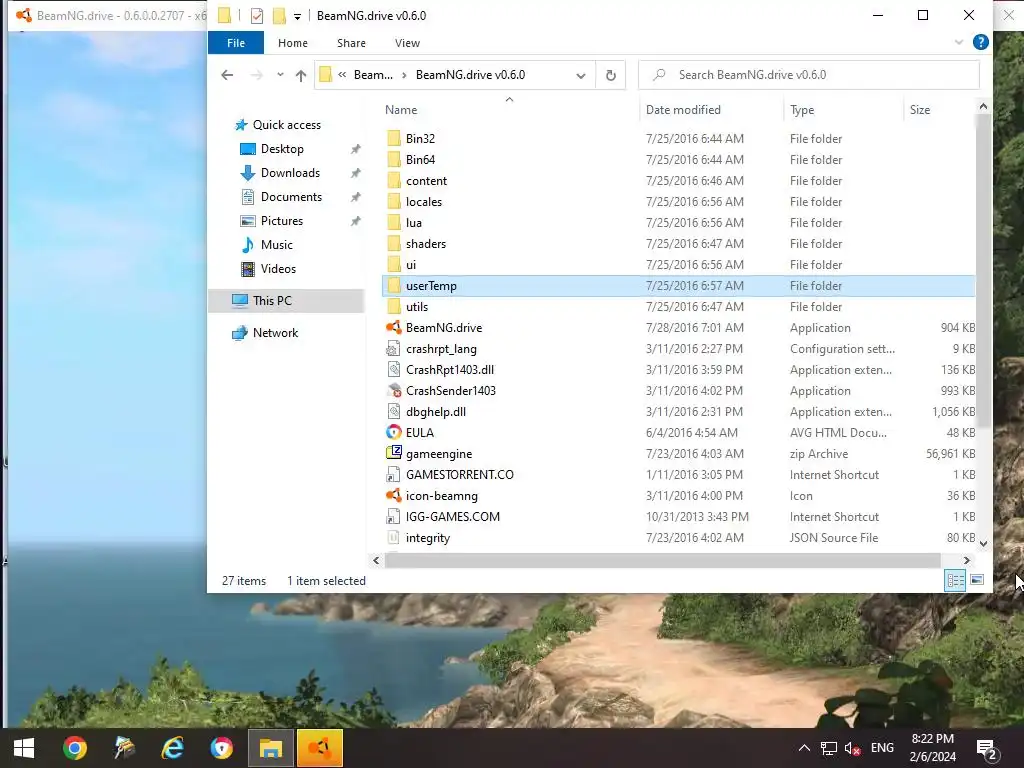Image resolution: width=1024 pixels, height=768 pixels.
Task: Open Videos in the navigation pane
Action: [278, 269]
